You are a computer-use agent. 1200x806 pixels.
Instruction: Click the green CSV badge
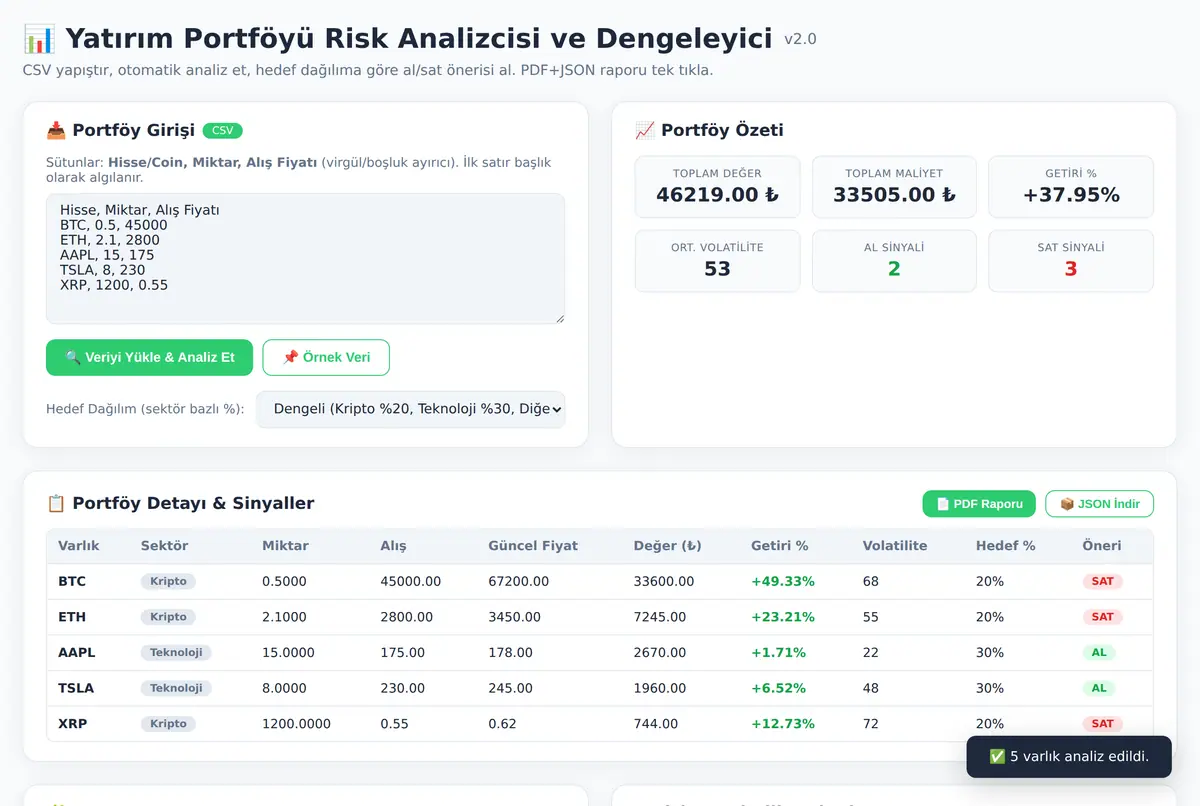point(222,130)
